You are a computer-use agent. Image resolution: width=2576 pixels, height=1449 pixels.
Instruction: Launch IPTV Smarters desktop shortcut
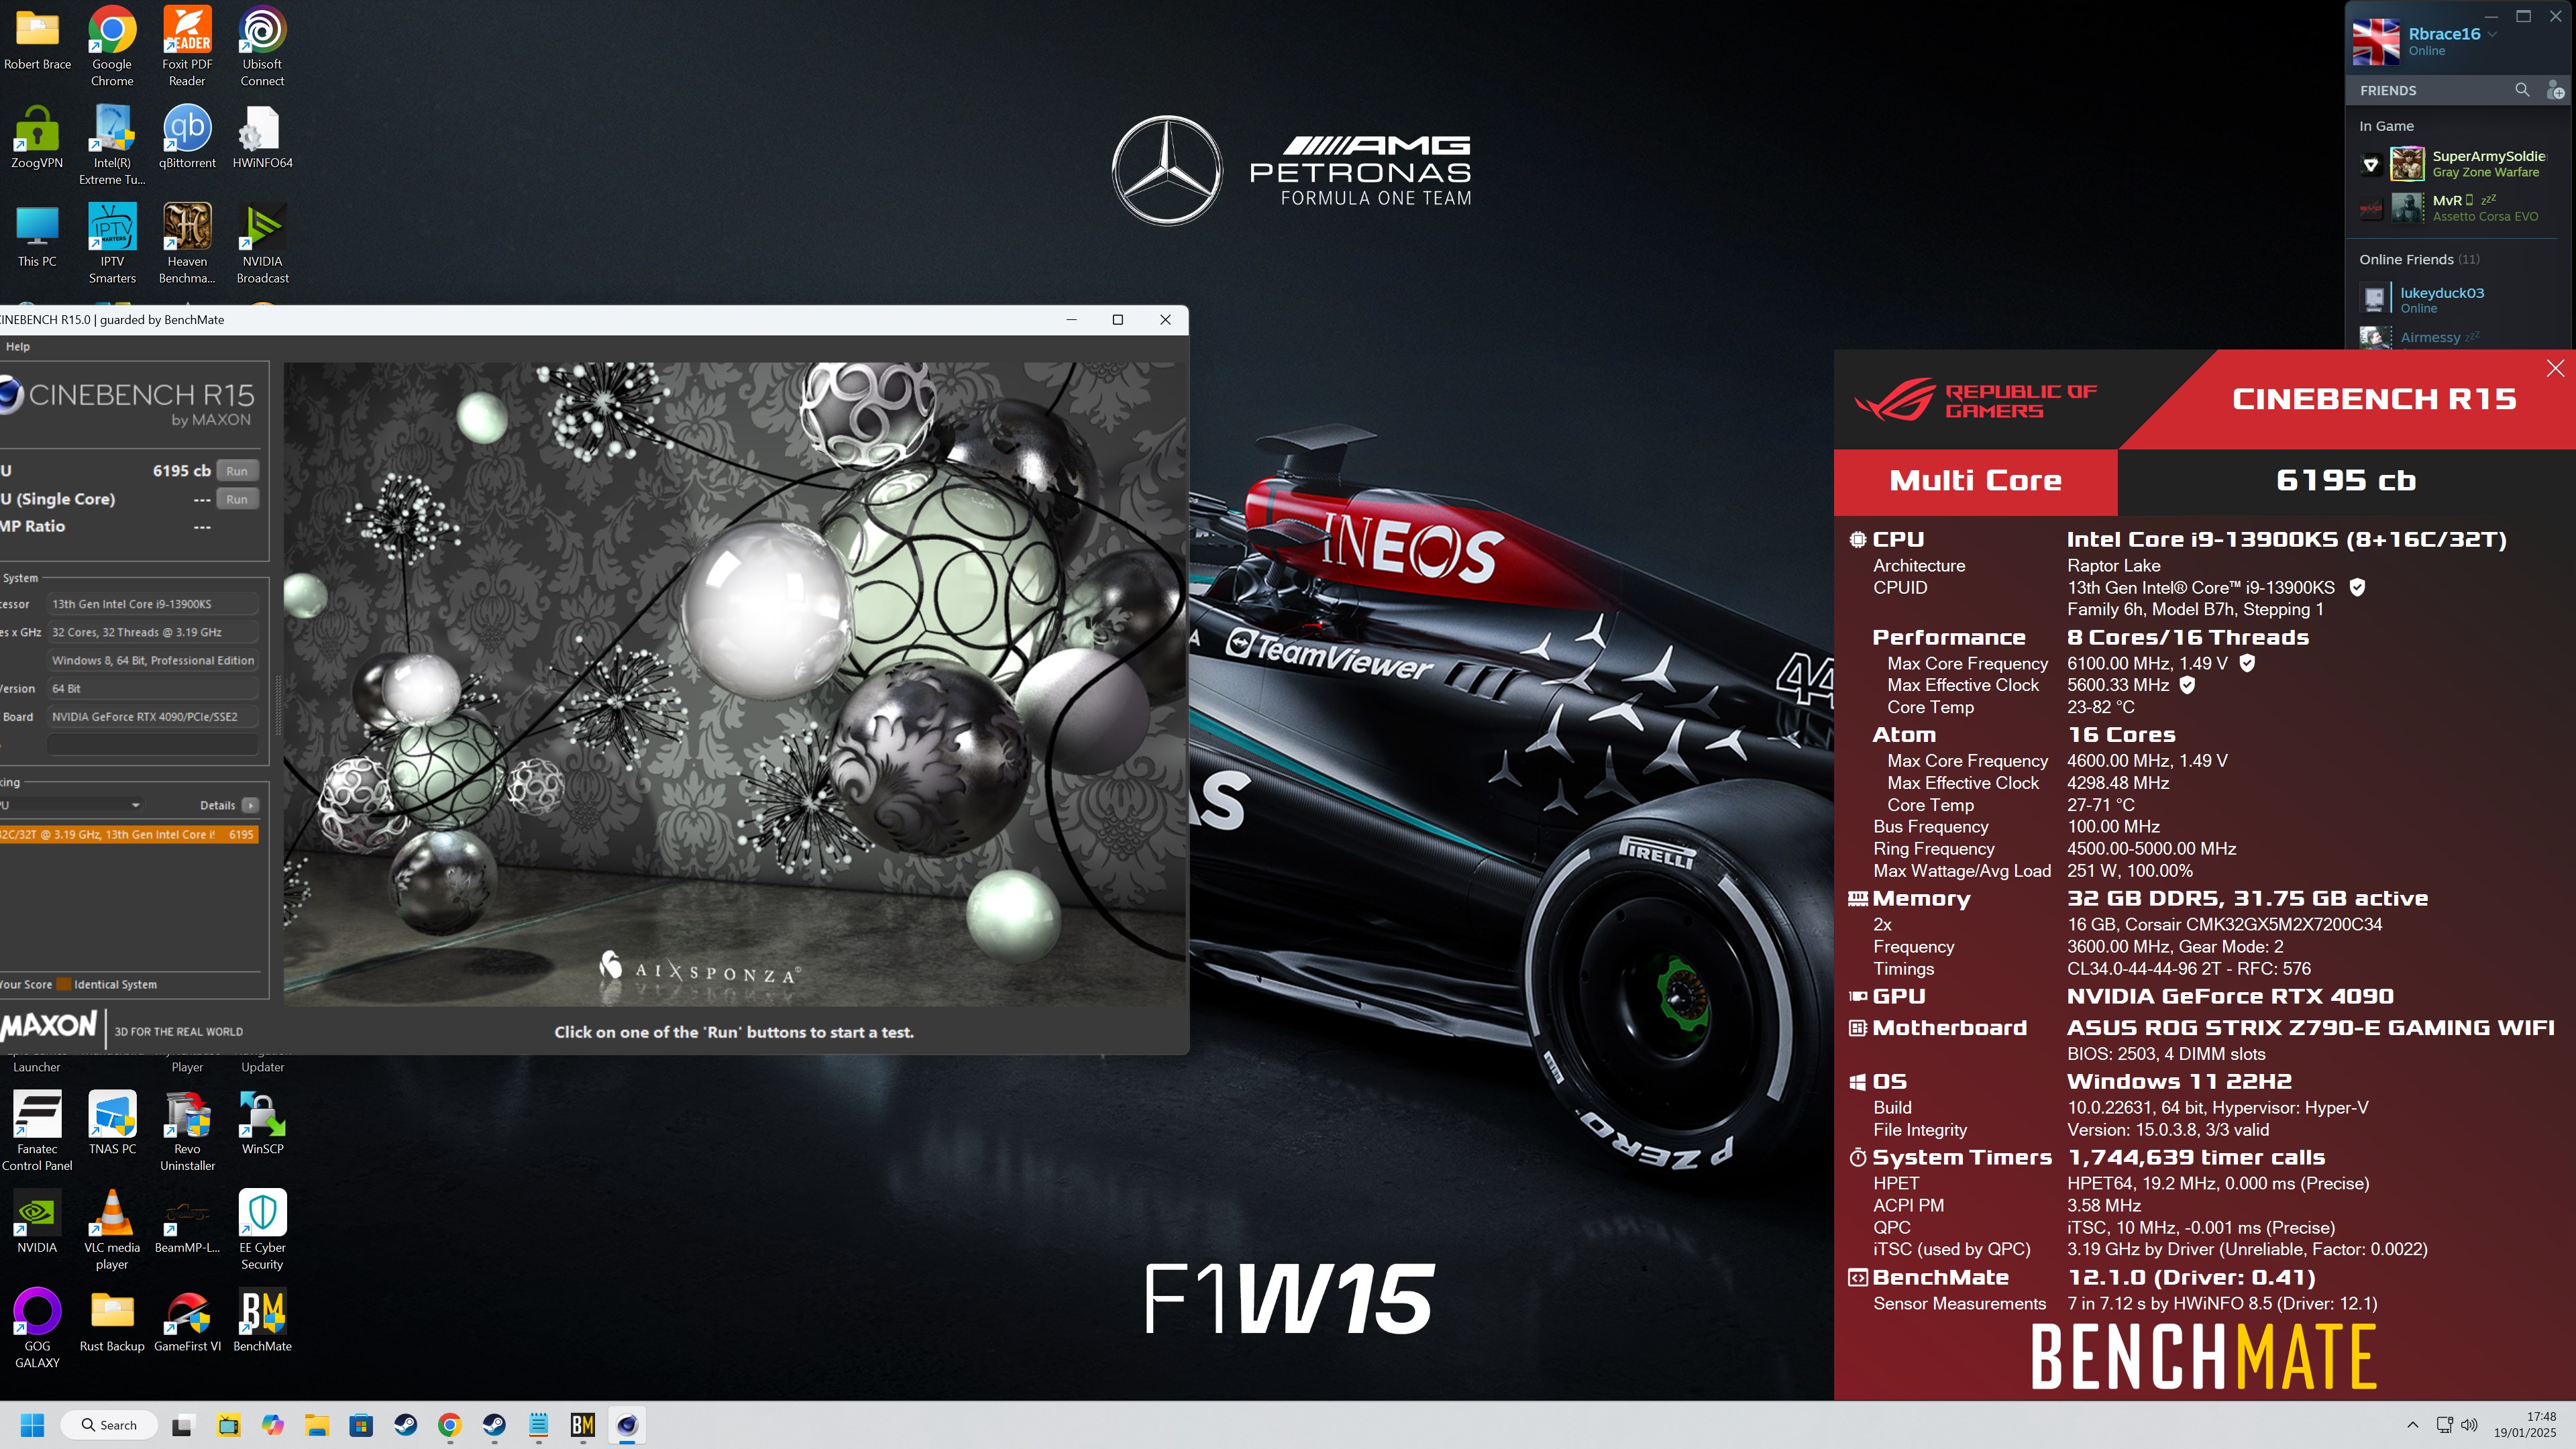[112, 244]
